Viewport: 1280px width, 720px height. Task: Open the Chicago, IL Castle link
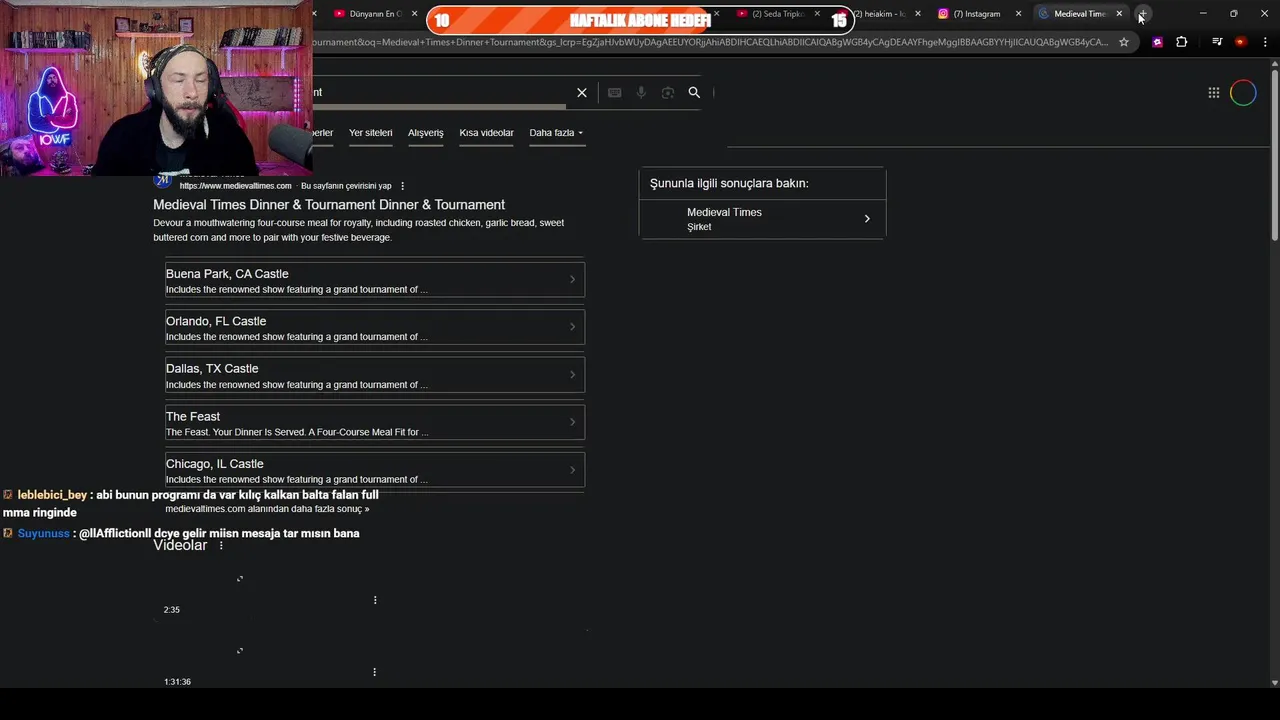click(215, 464)
